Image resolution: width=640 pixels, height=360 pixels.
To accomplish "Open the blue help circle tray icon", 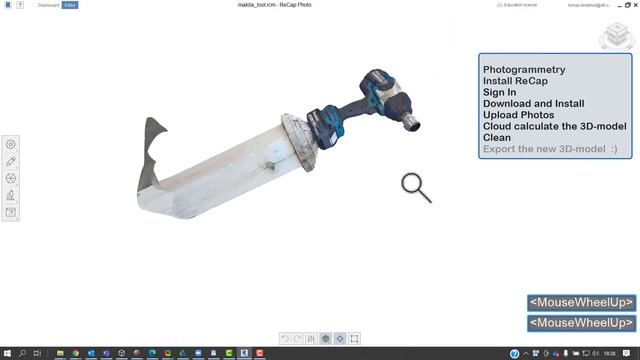I will pyautogui.click(x=514, y=353).
